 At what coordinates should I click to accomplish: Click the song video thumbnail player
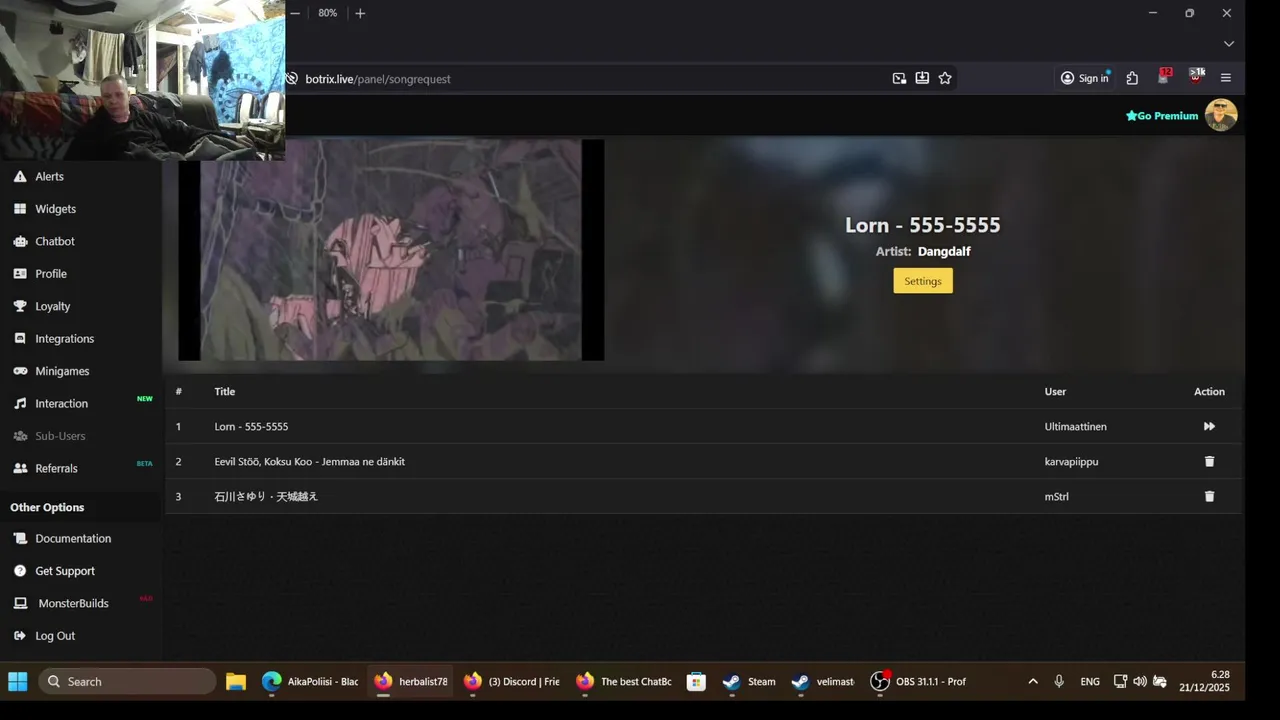click(391, 250)
